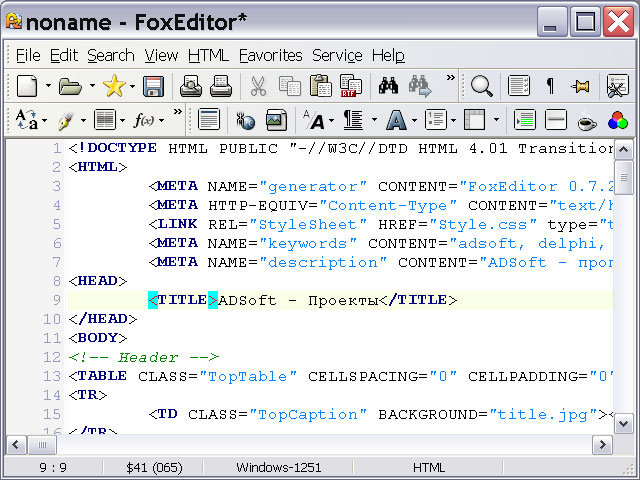
Task: Click the coffee cup Java icon
Action: point(587,122)
